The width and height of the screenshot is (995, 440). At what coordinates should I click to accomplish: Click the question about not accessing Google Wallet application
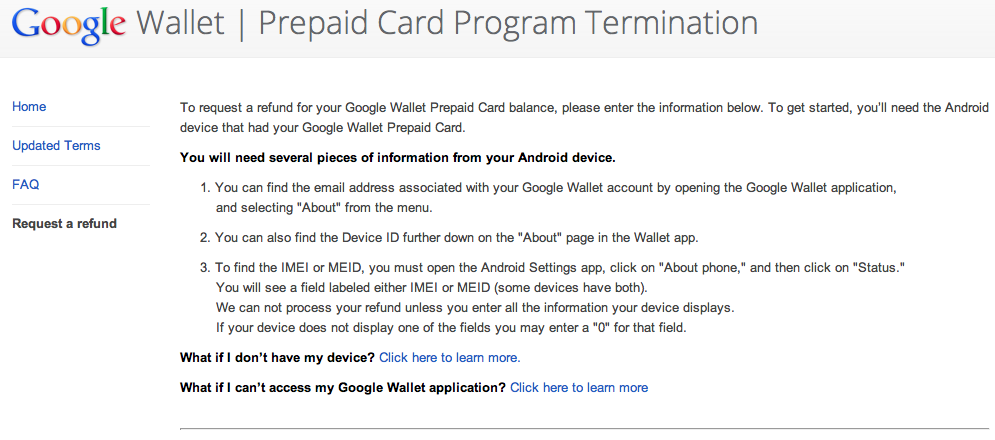tap(342, 387)
